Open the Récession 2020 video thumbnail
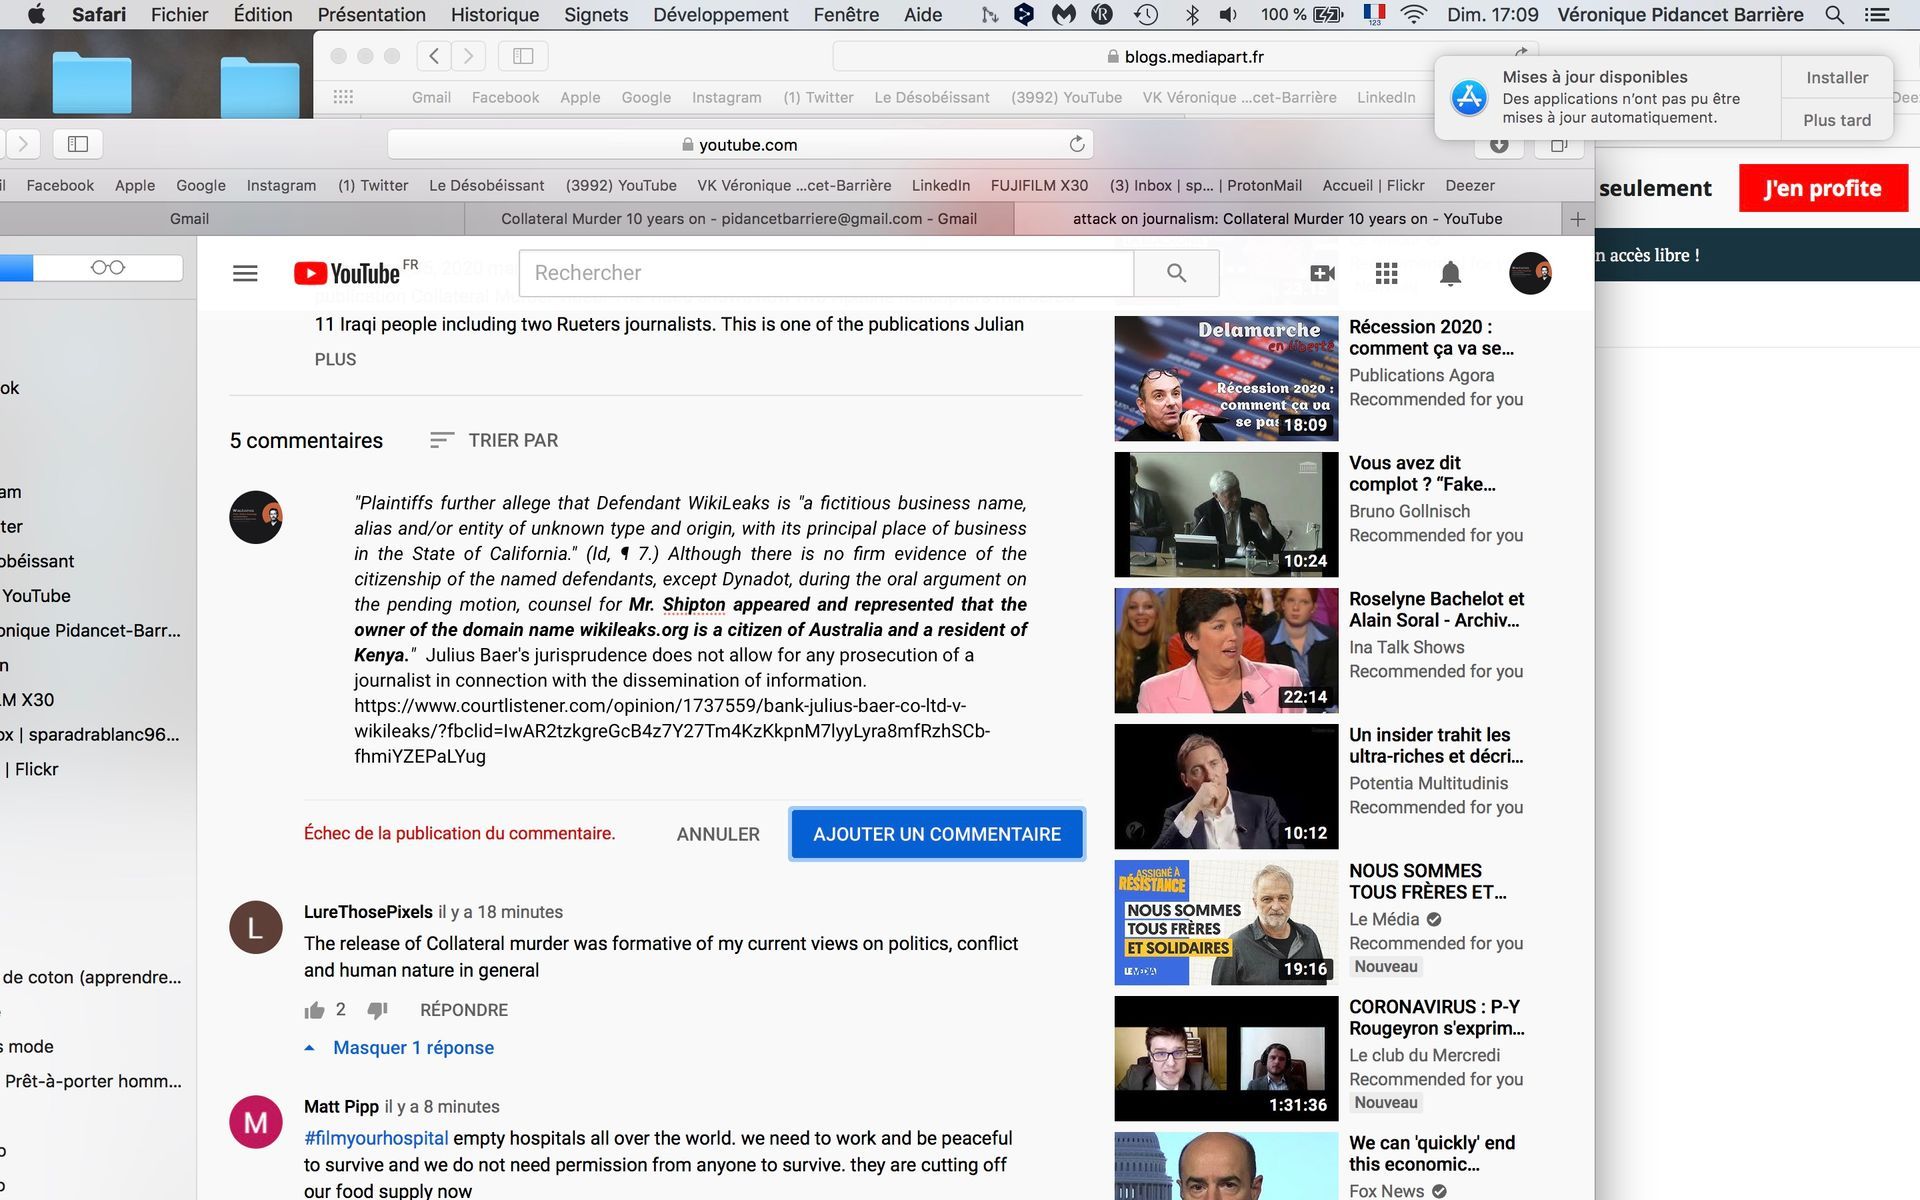 click(x=1226, y=378)
